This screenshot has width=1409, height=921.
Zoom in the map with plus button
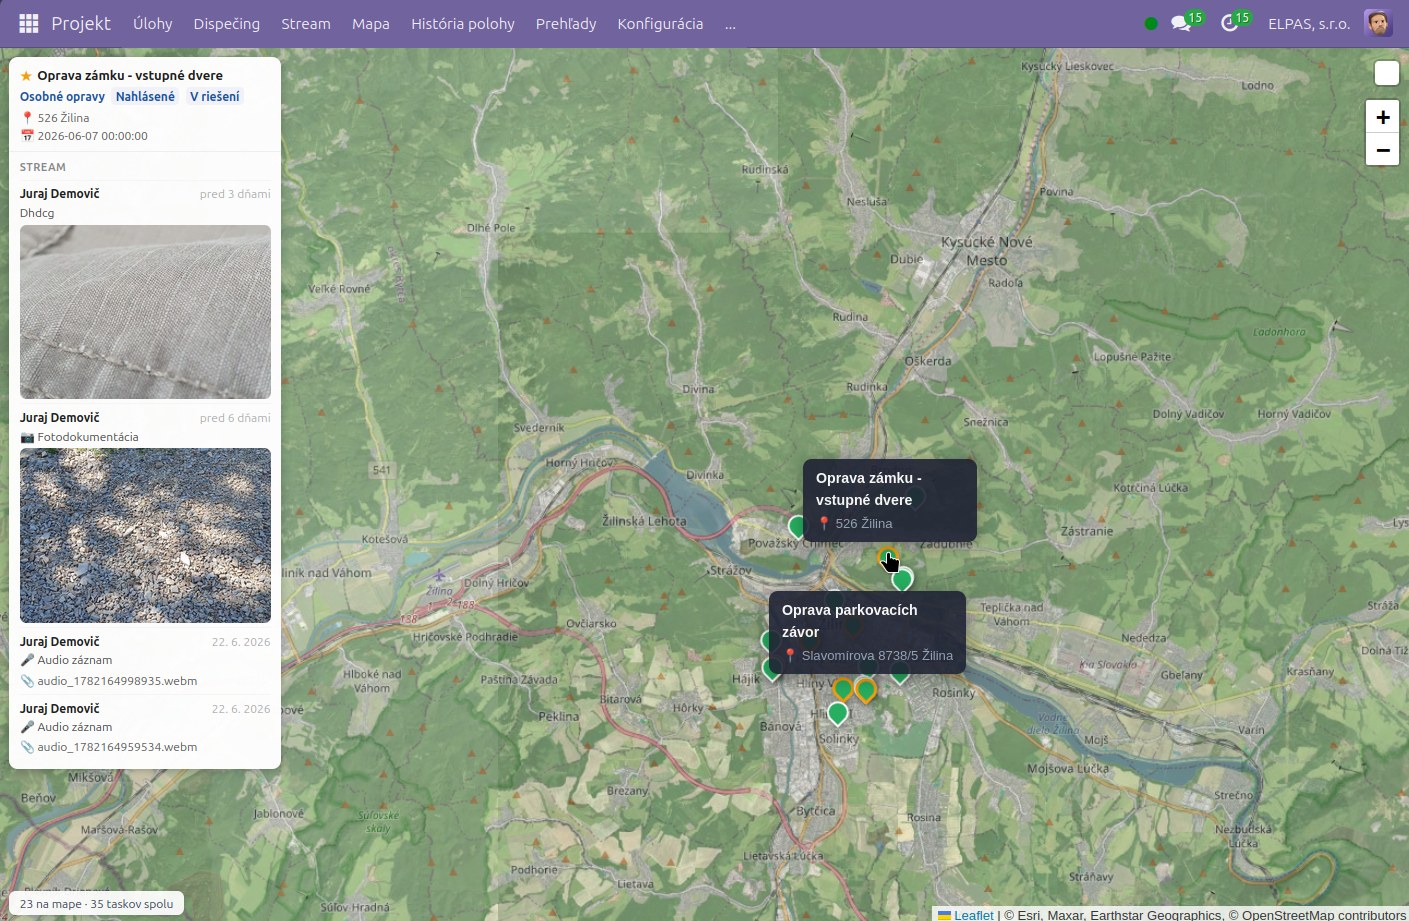point(1383,117)
